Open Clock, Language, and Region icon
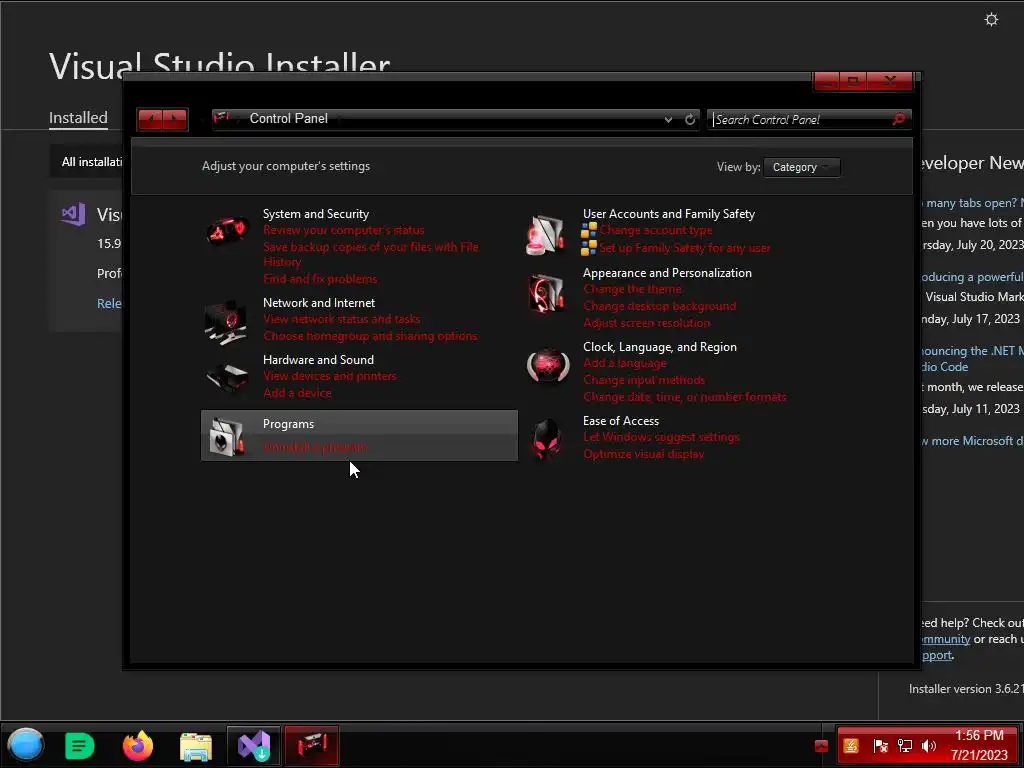Viewport: 1024px width, 768px height. coord(548,366)
